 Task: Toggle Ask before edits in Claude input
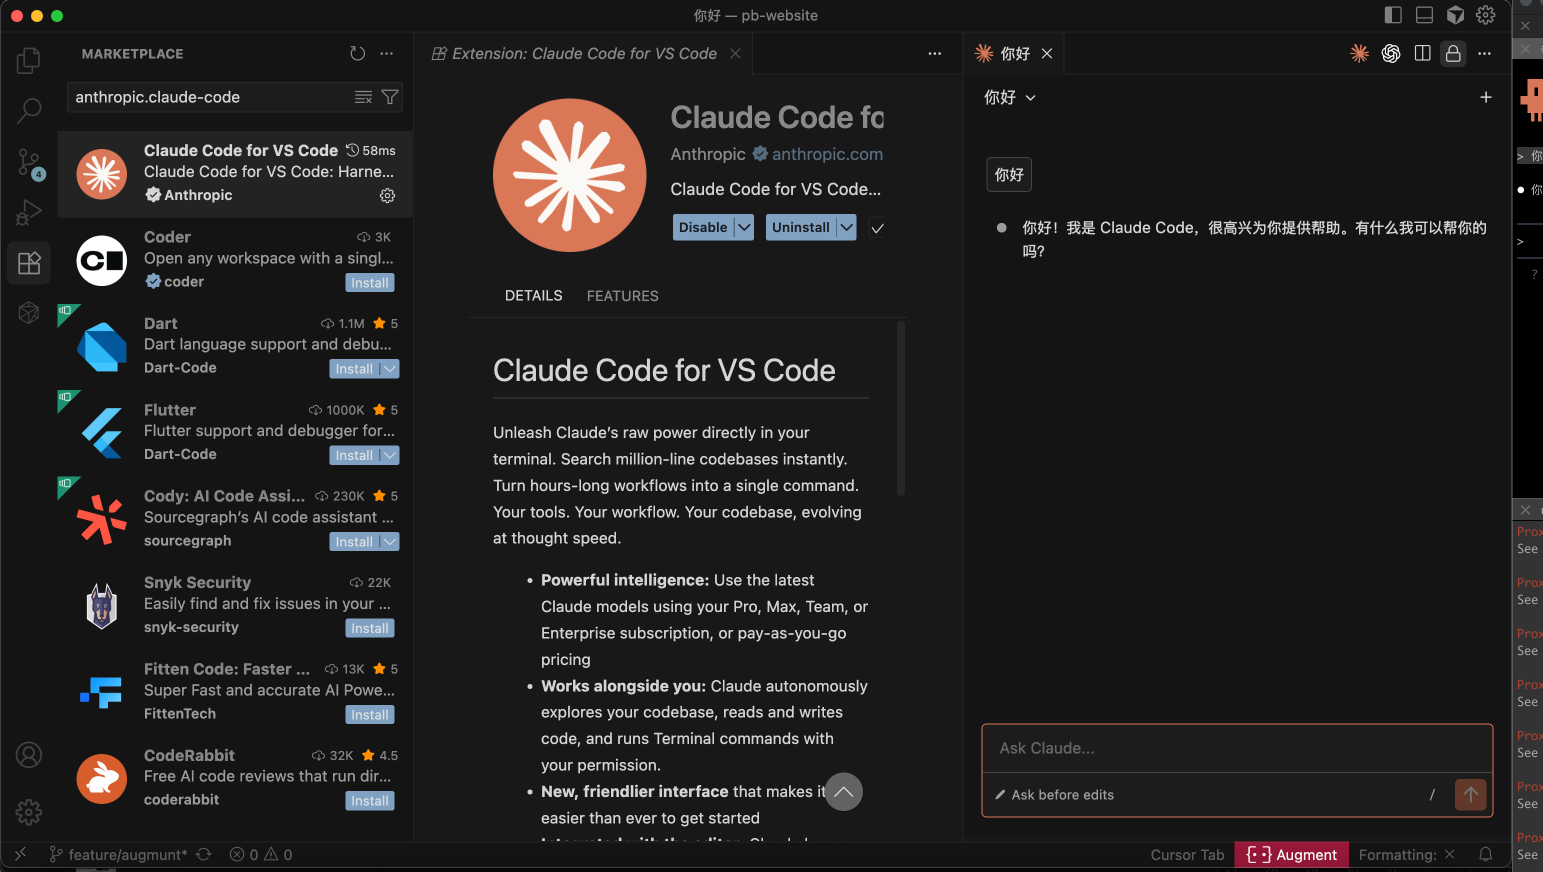1055,794
